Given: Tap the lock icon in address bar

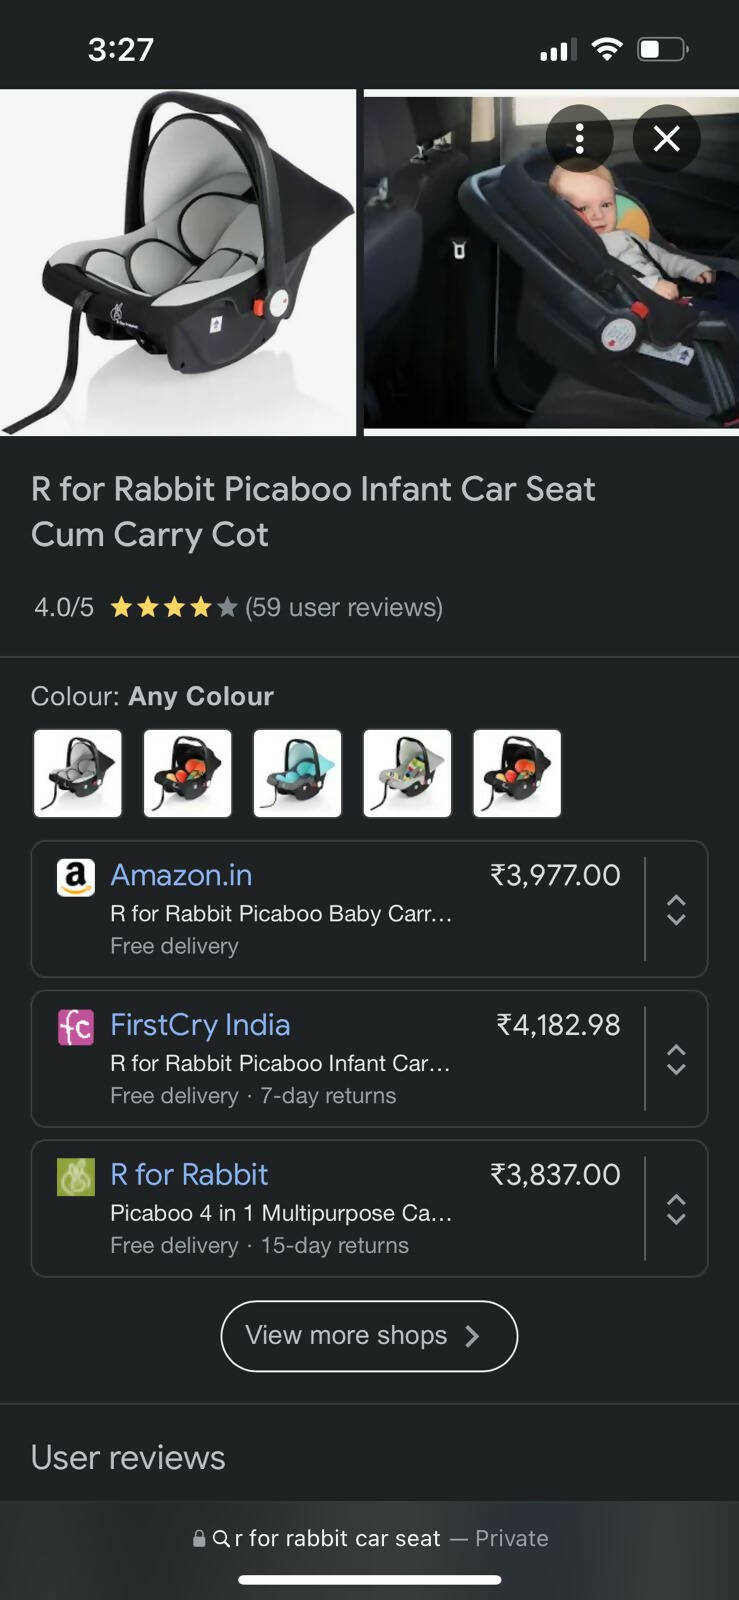Looking at the screenshot, I should (199, 1538).
